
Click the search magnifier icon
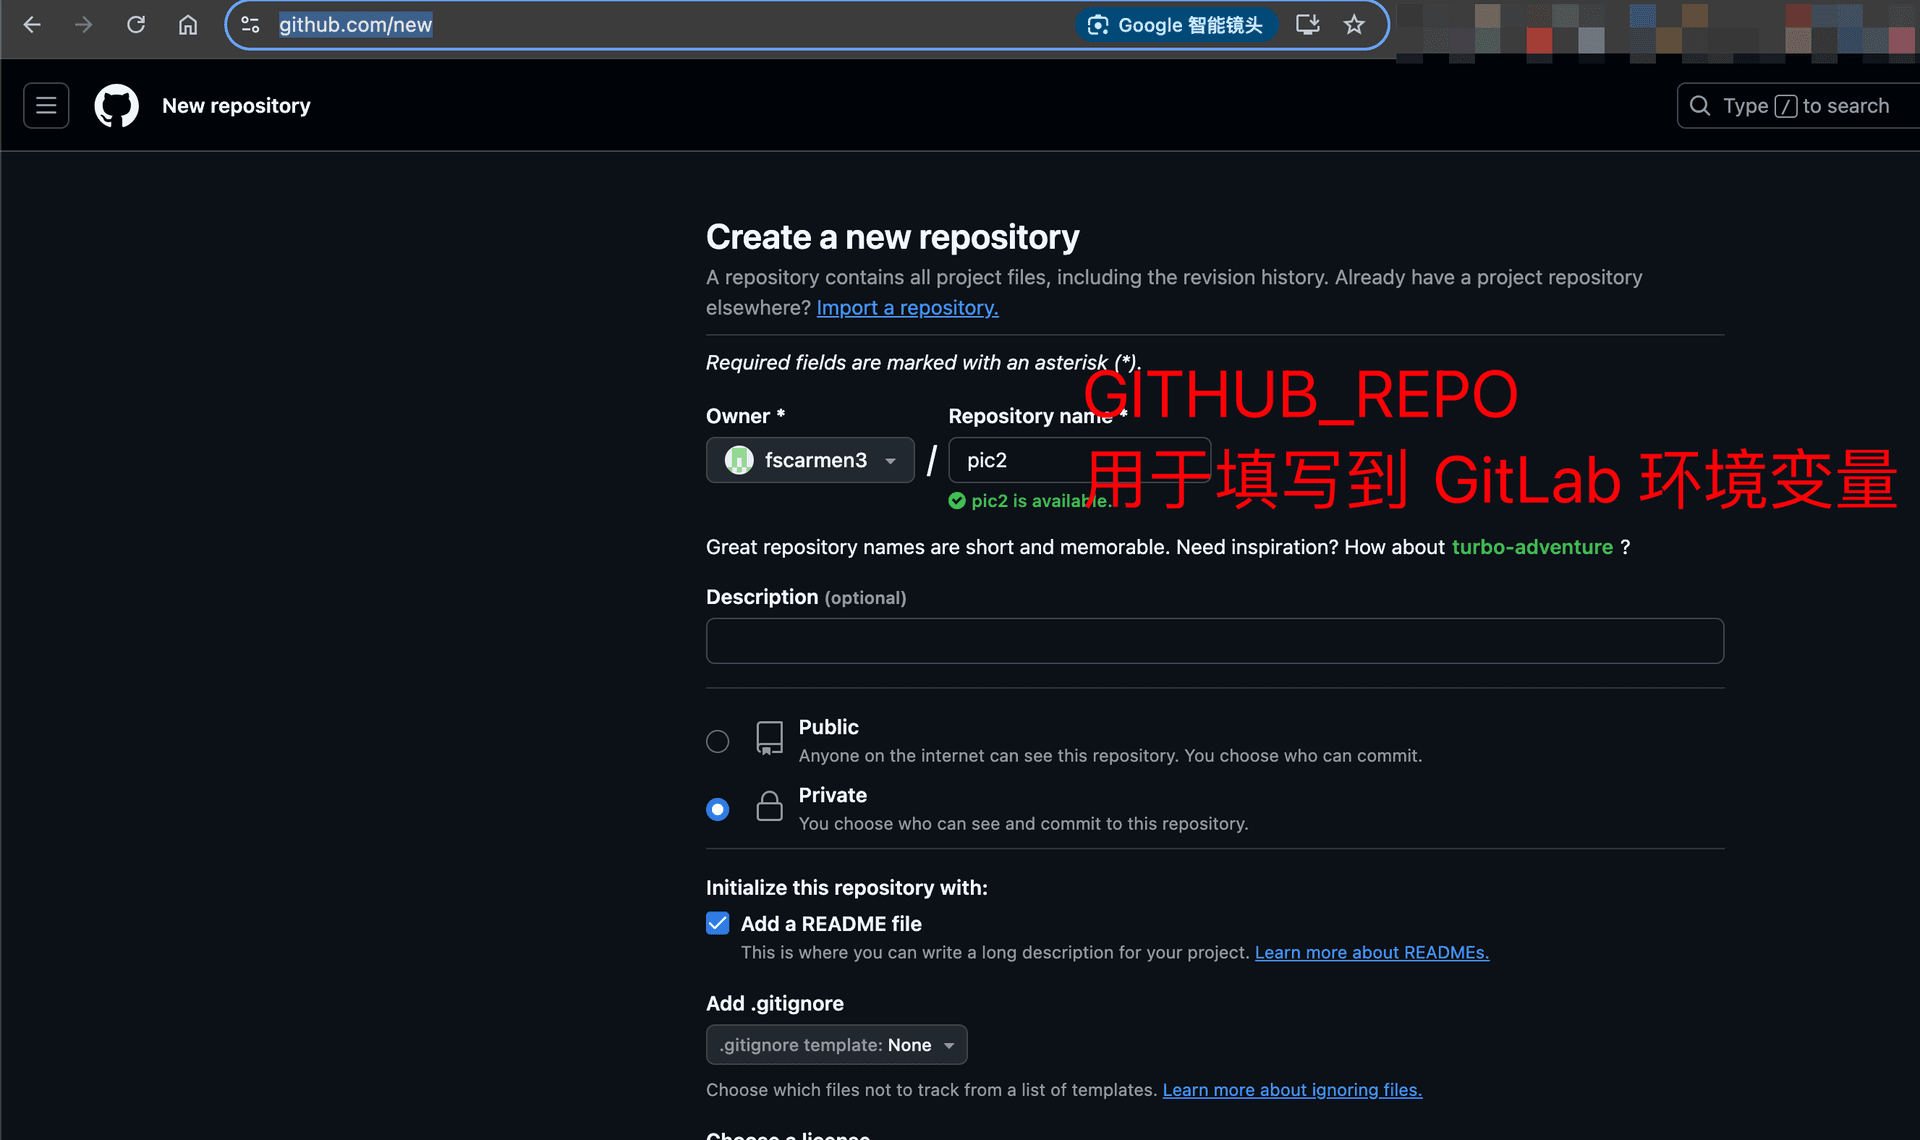[1700, 105]
